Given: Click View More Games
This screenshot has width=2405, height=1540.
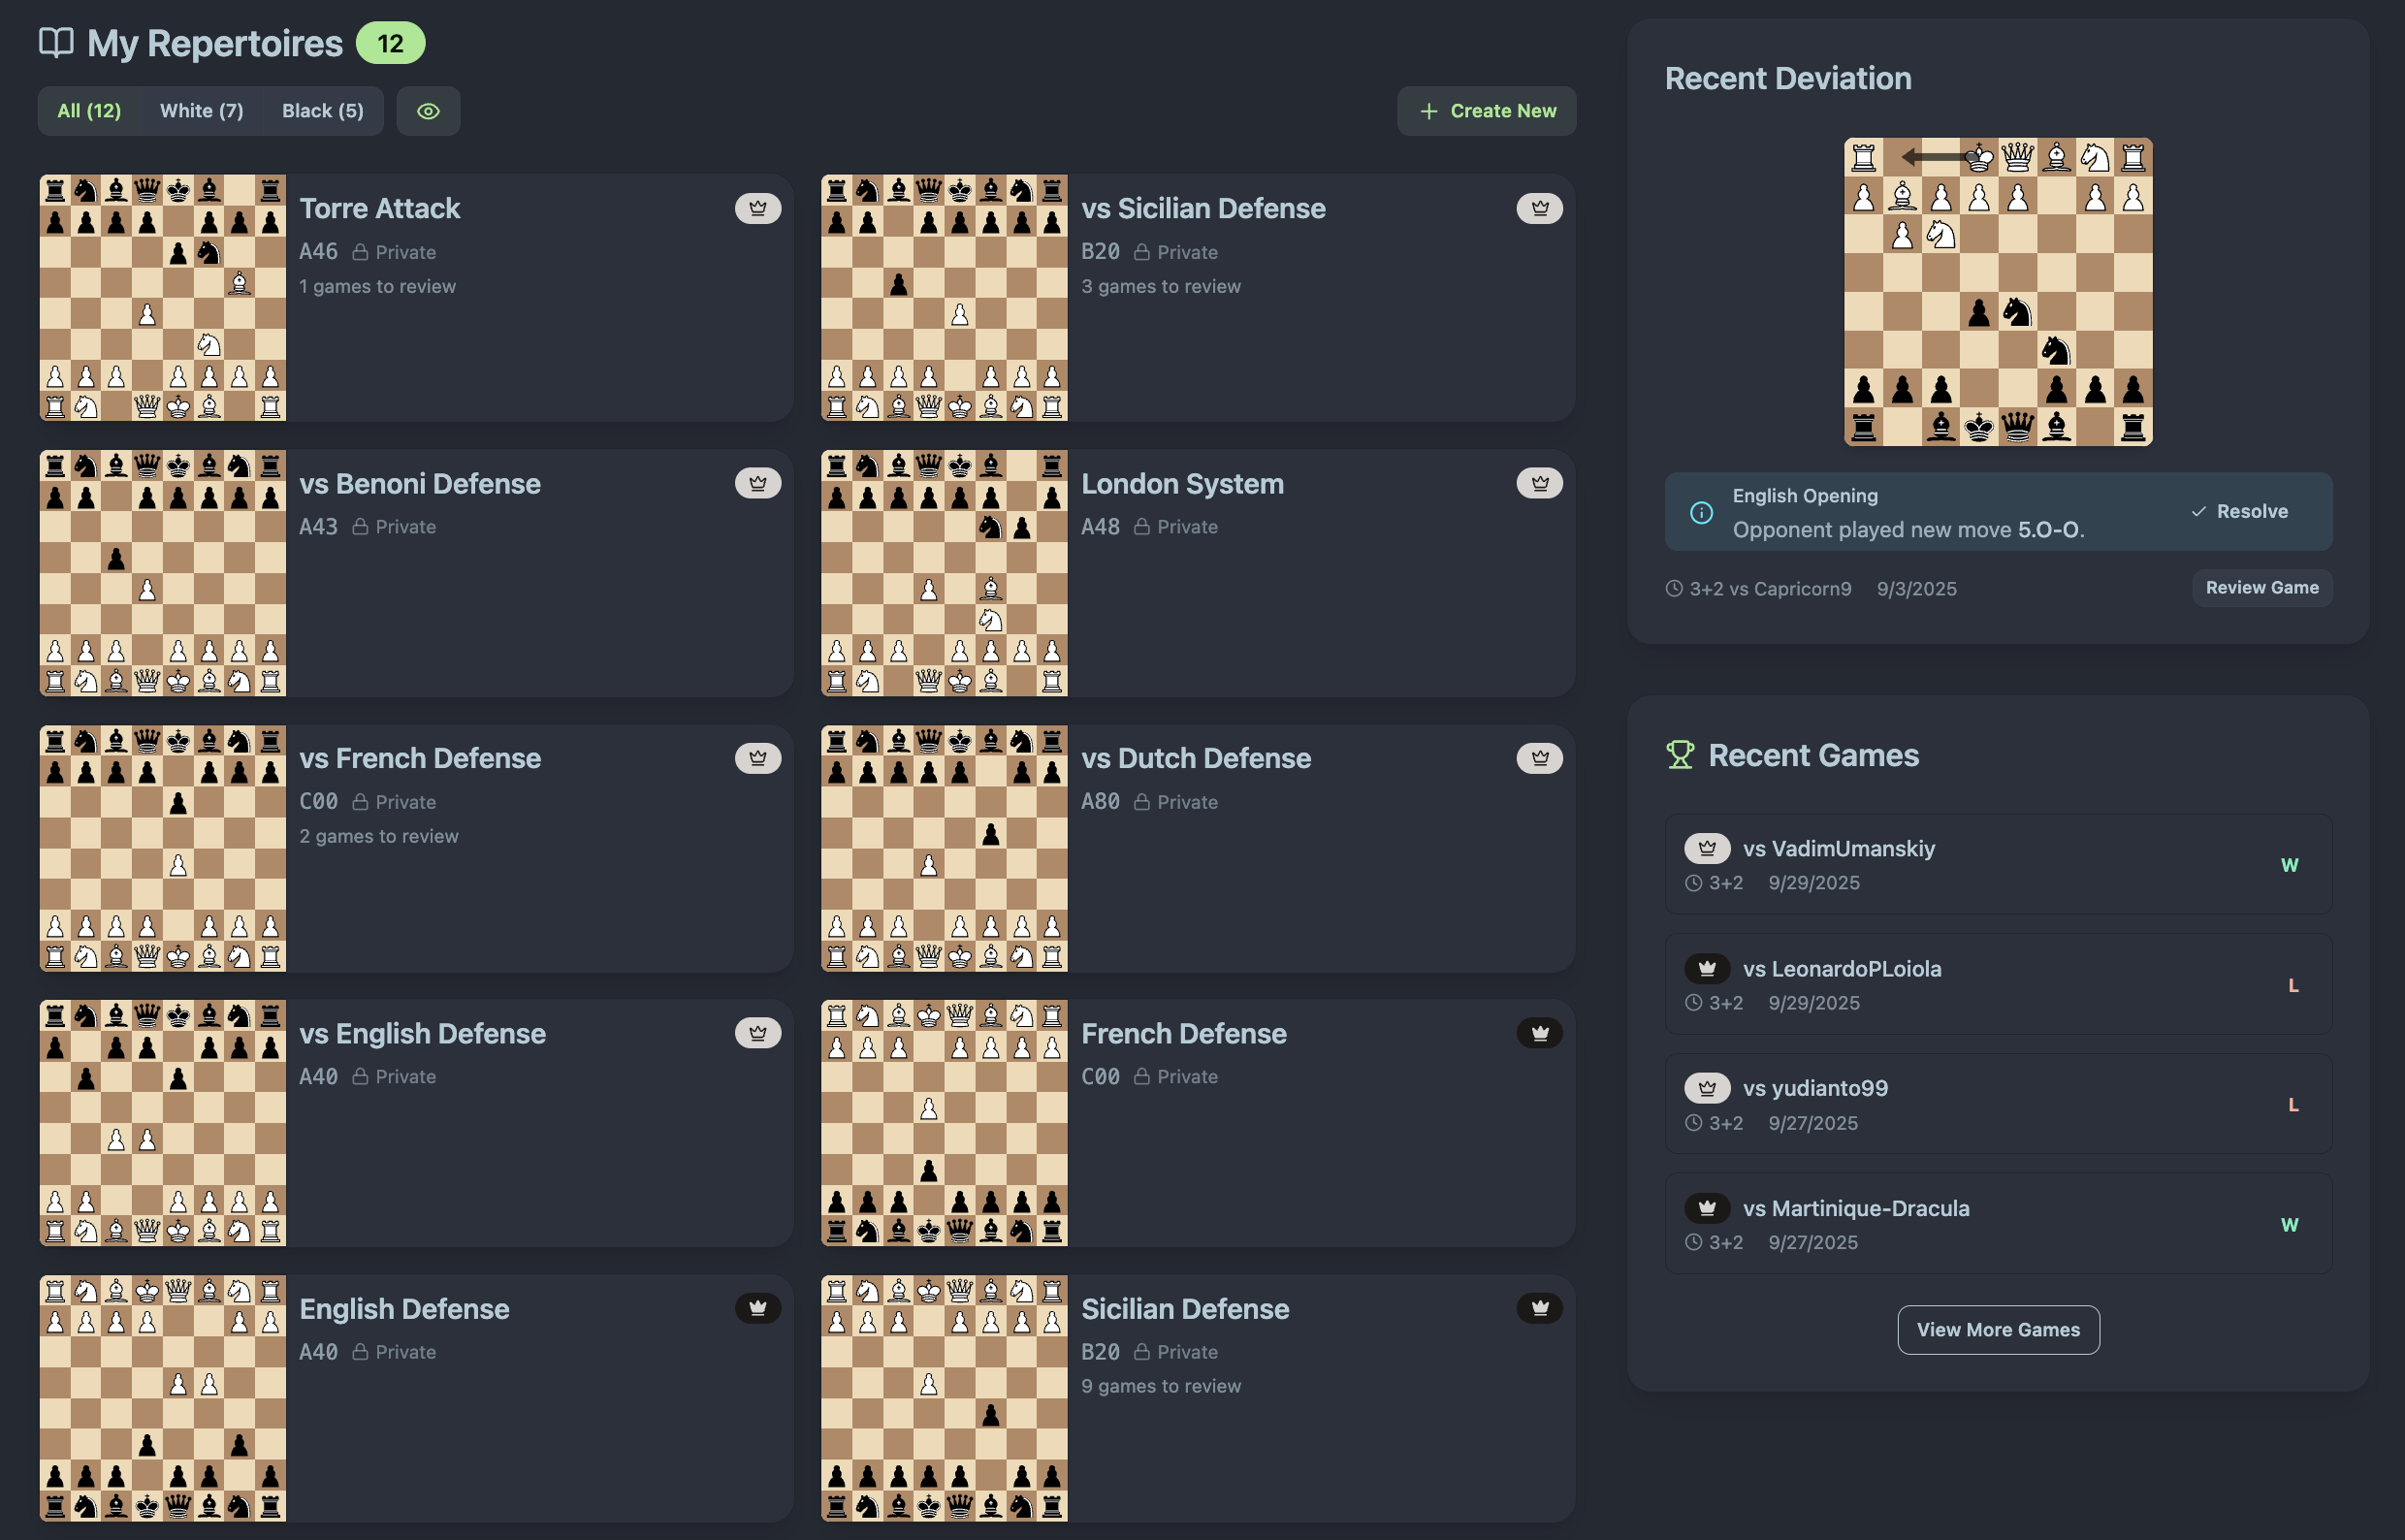Looking at the screenshot, I should click(1998, 1330).
